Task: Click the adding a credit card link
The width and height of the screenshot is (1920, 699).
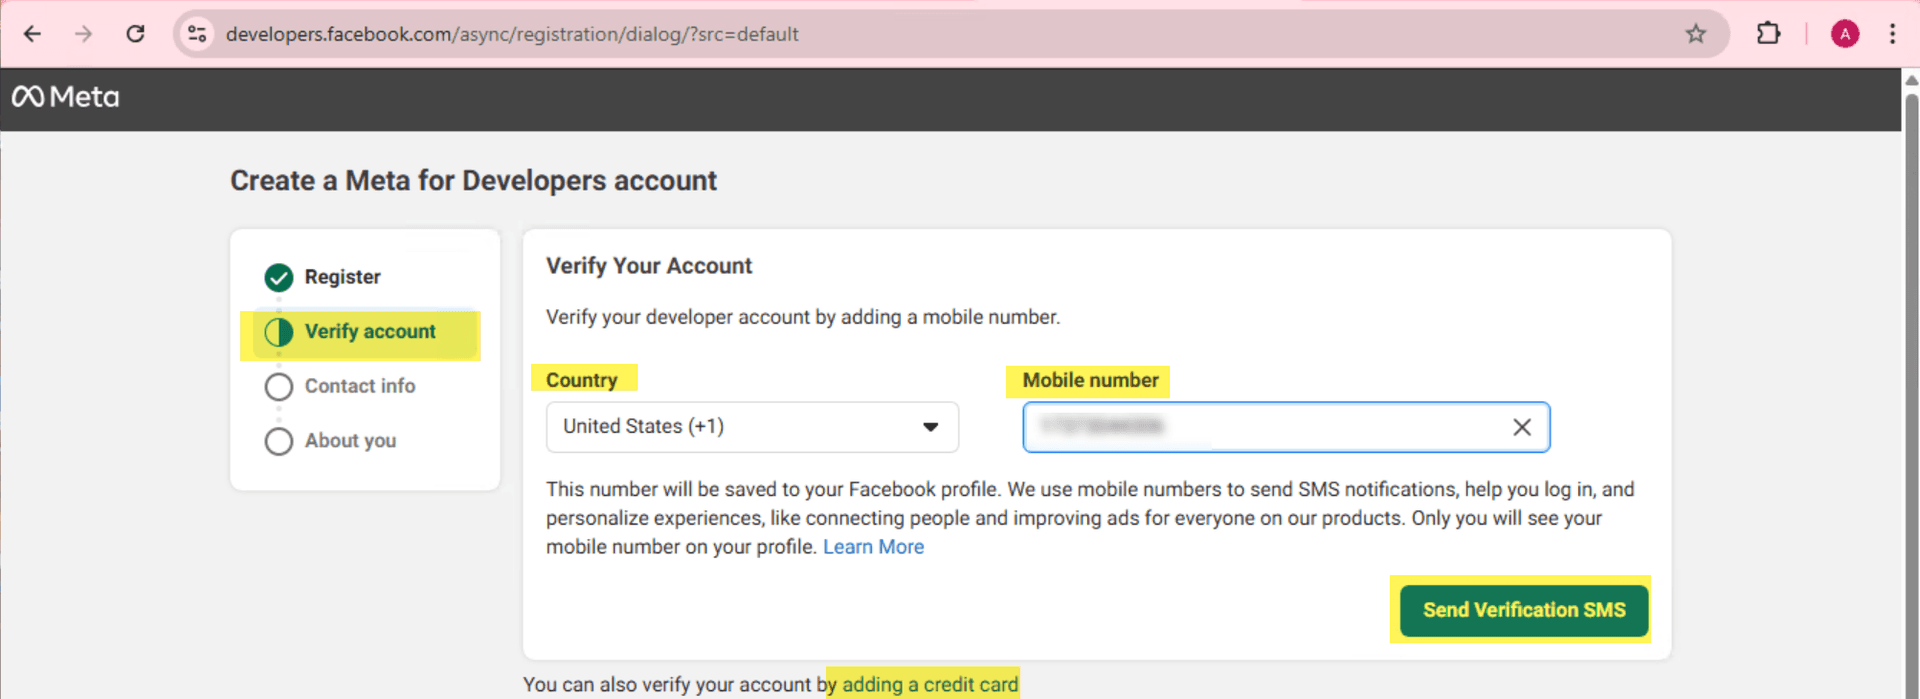Action: click(930, 685)
